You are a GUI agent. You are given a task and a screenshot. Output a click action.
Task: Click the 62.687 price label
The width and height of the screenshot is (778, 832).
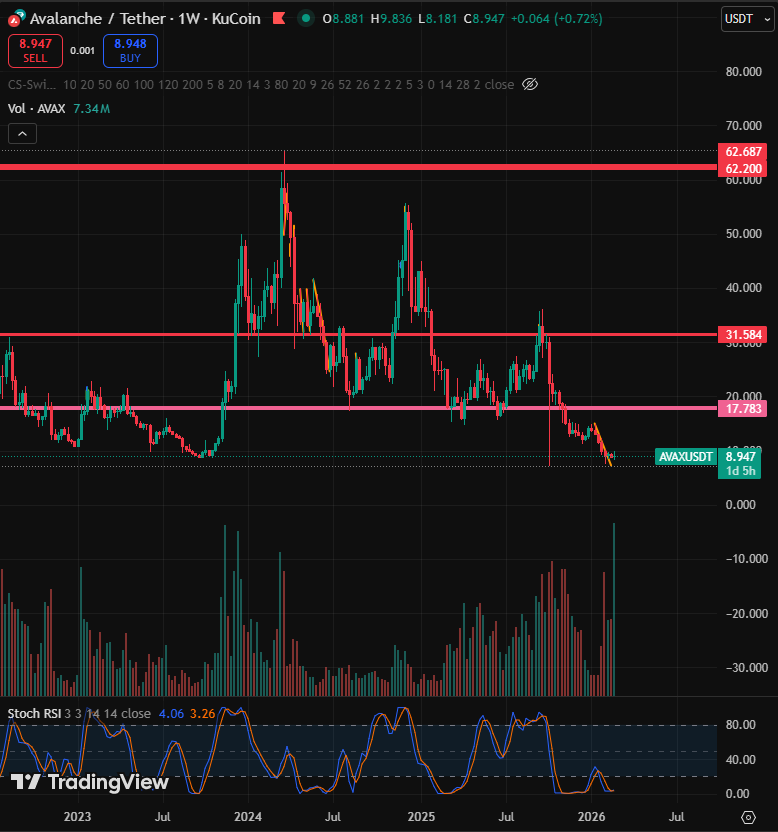(x=744, y=152)
